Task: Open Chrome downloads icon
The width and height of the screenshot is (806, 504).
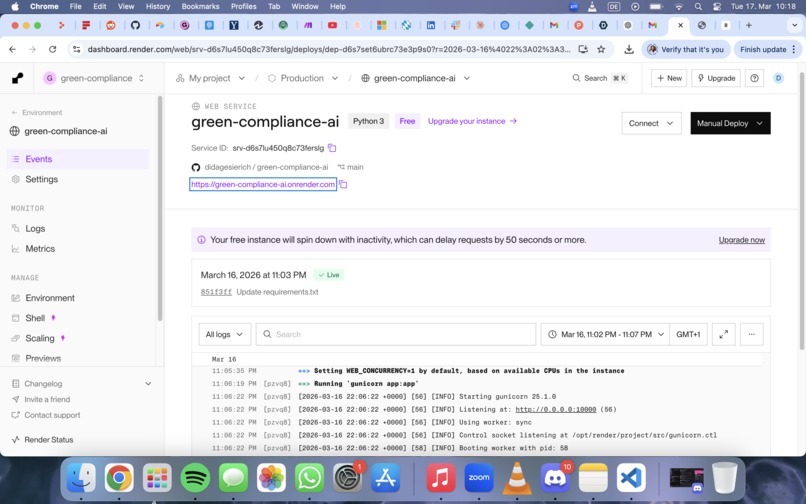Action: 629,49
